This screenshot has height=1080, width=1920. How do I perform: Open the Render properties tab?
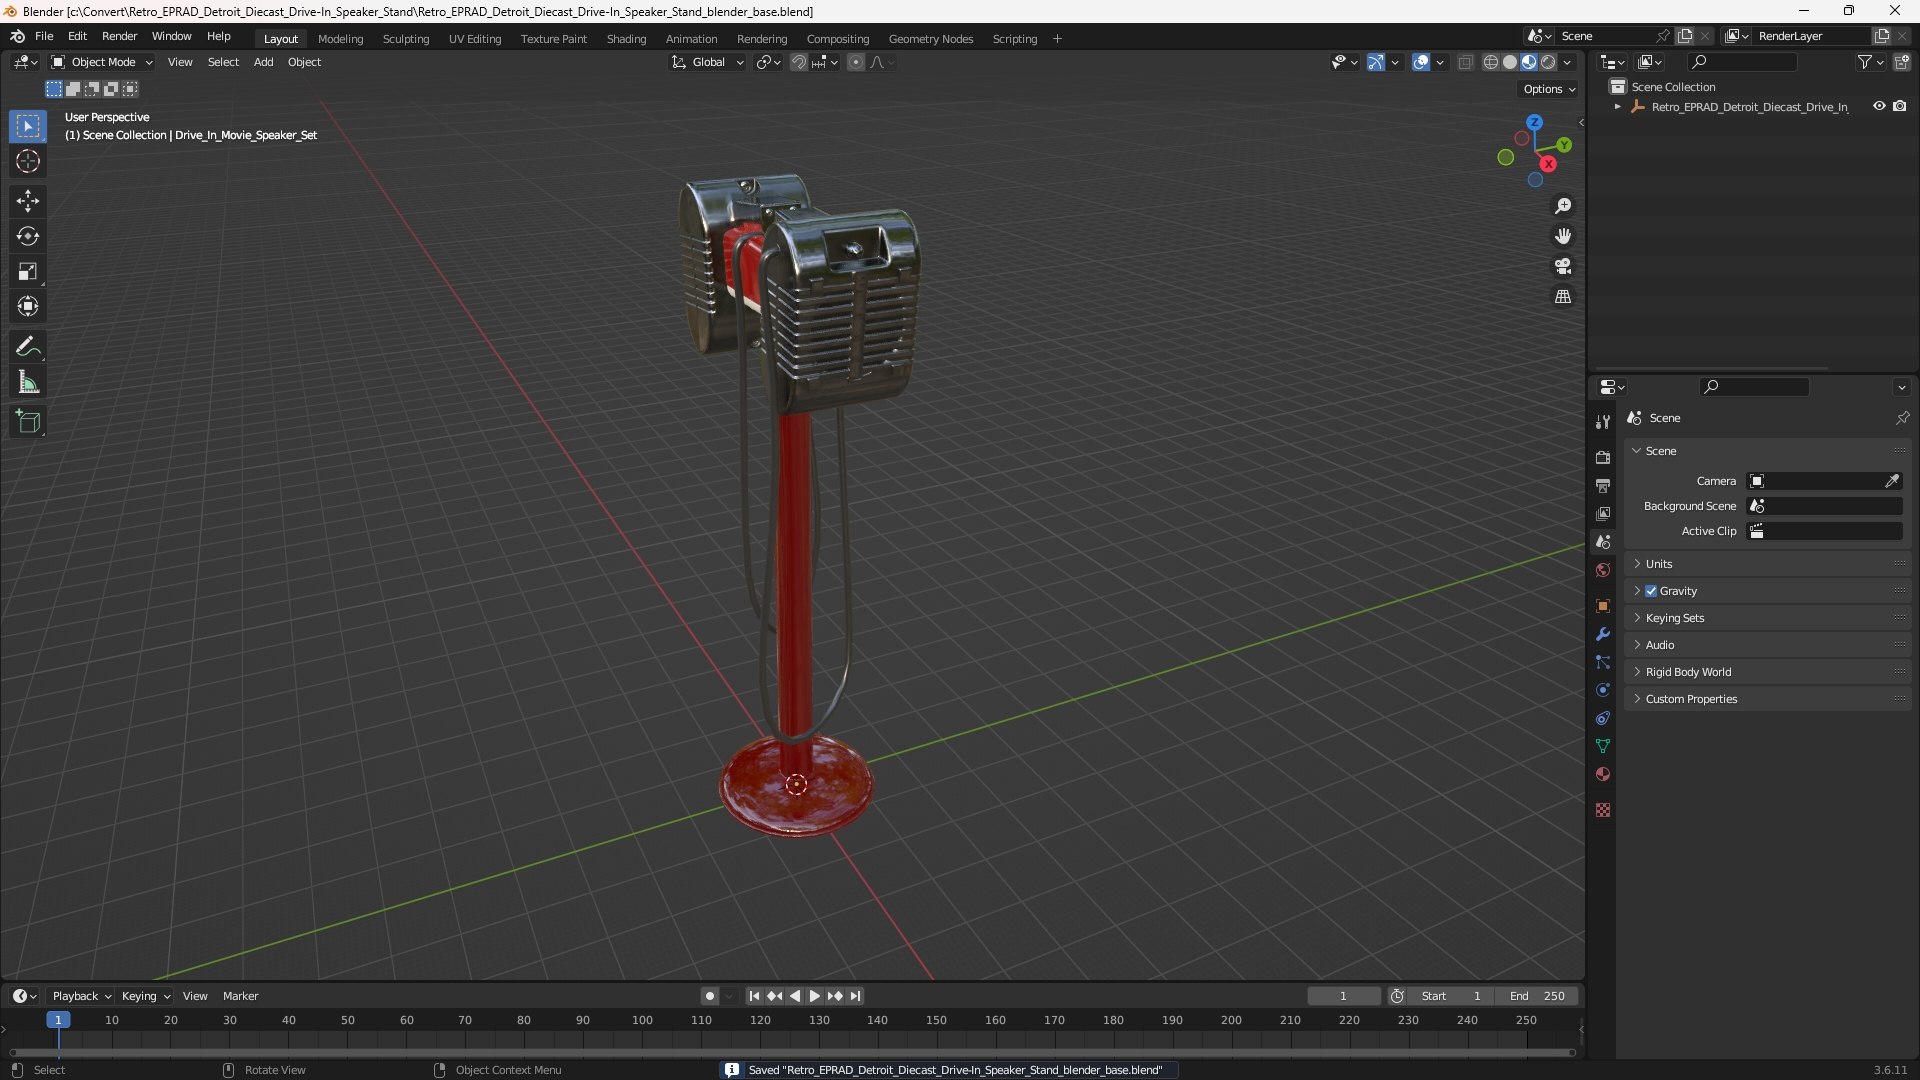pos(1603,457)
